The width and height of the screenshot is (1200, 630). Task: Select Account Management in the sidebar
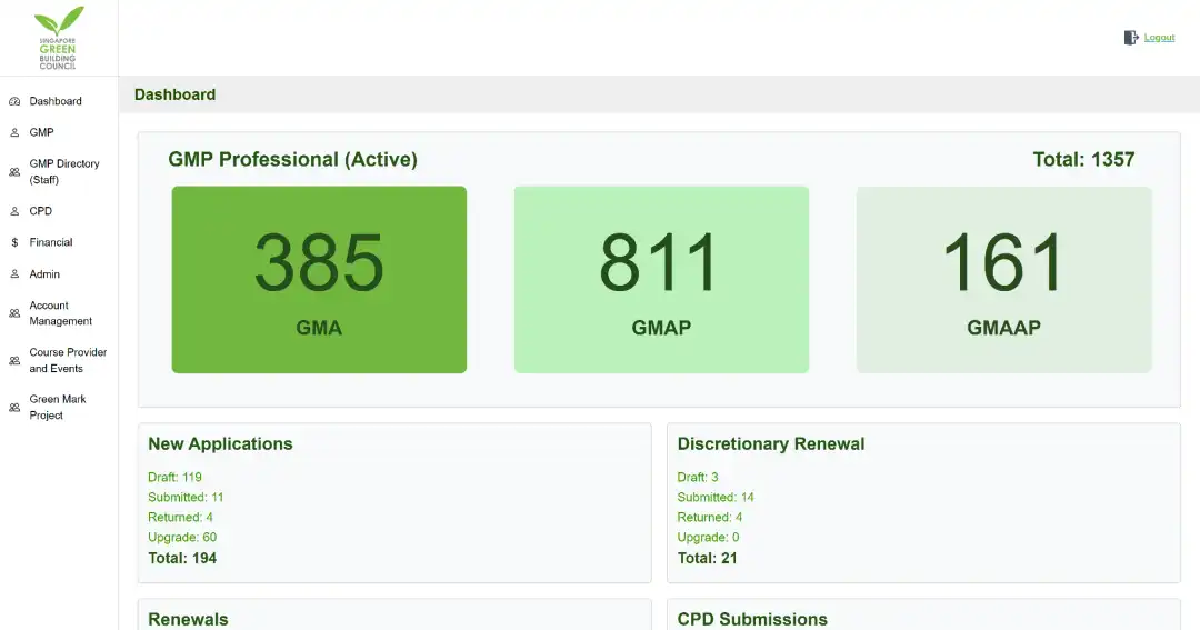click(x=60, y=313)
